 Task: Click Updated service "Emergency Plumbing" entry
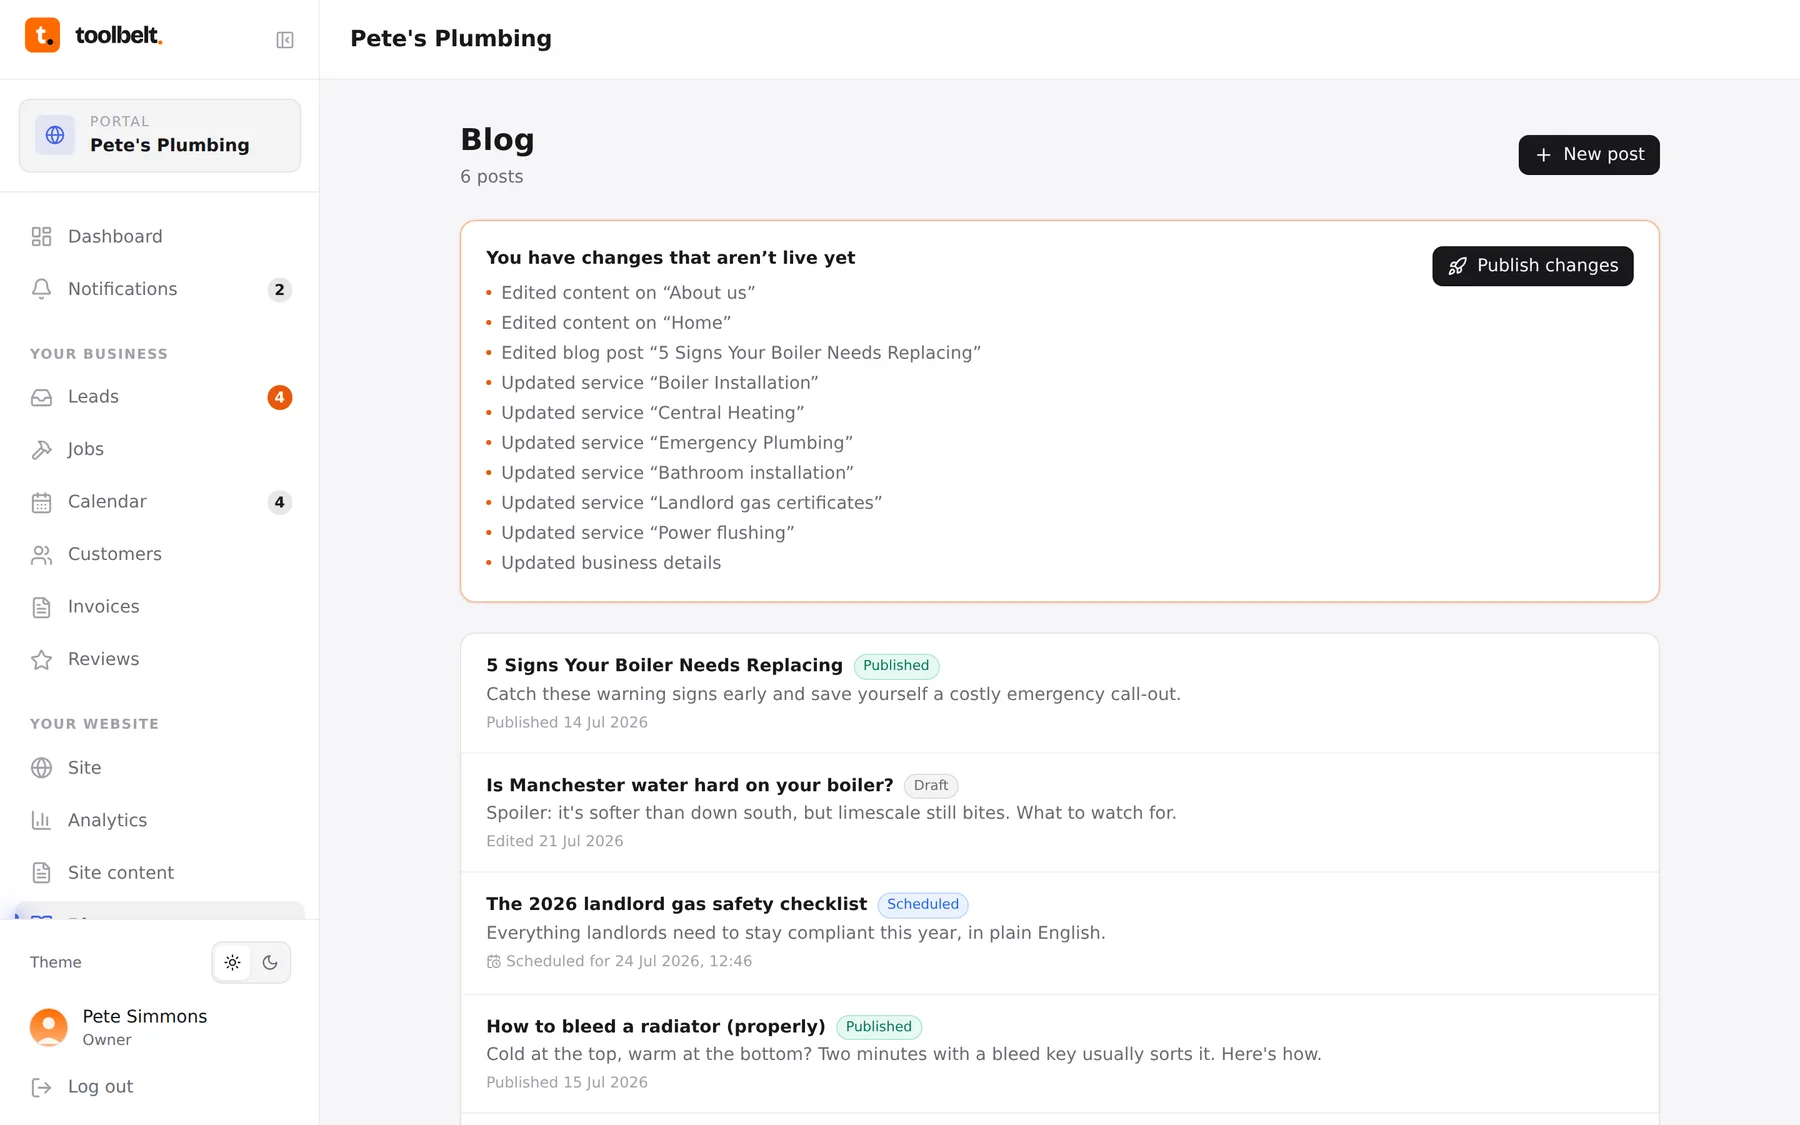677,443
